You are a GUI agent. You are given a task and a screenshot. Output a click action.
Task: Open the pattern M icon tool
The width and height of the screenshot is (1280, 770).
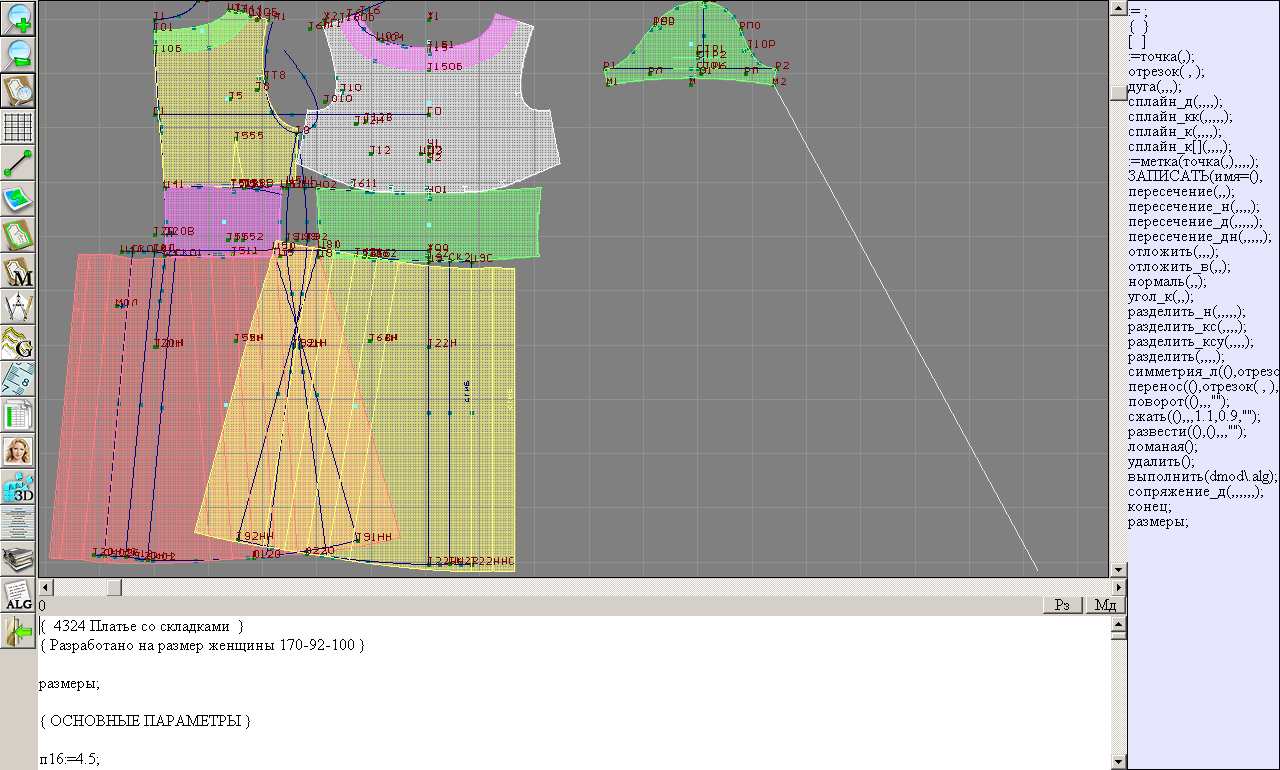(x=19, y=271)
